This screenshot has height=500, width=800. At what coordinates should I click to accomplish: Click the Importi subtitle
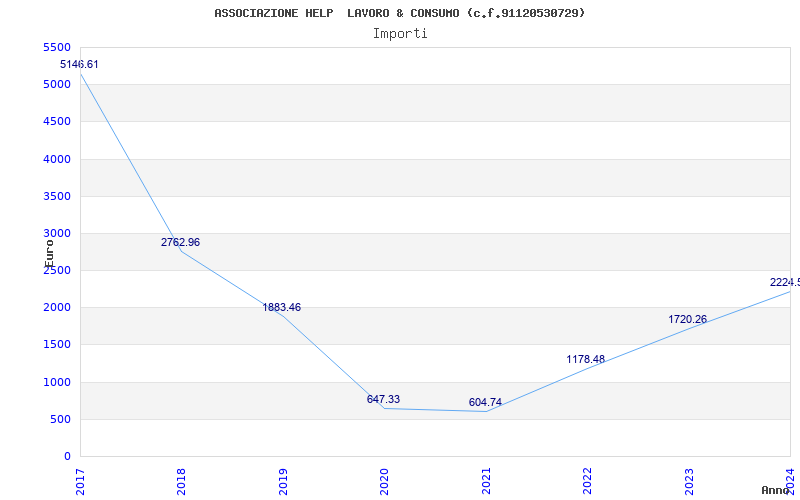[x=400, y=34]
